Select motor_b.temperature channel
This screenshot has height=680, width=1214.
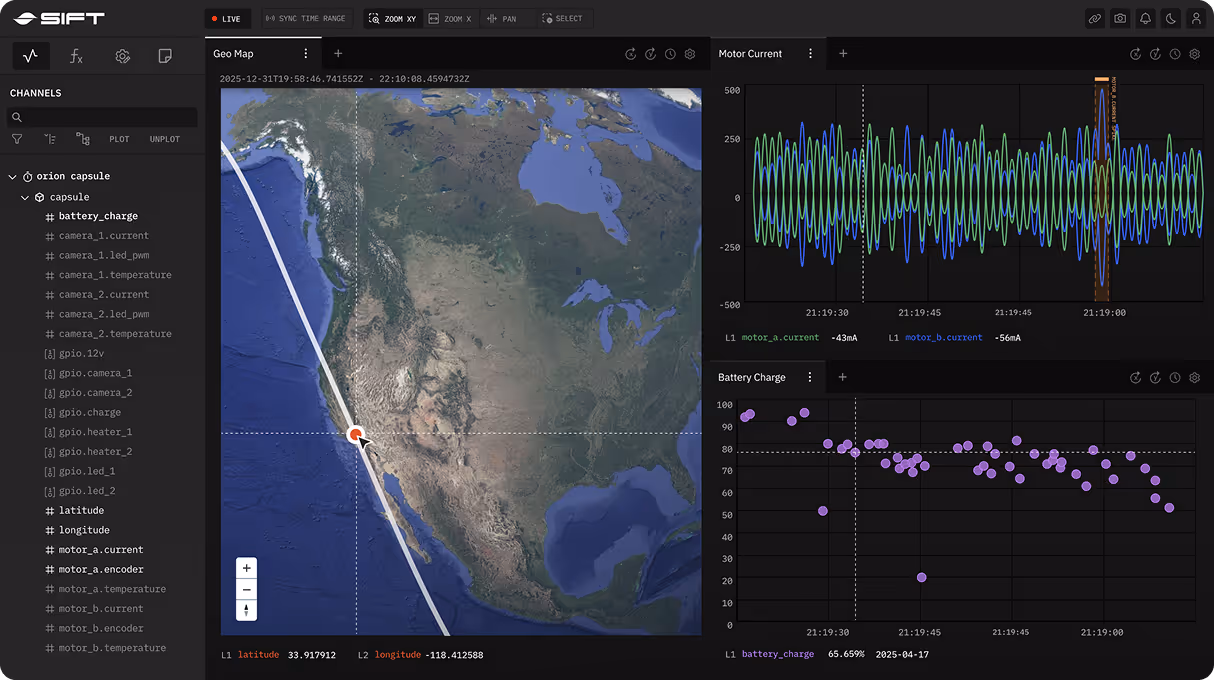coord(112,648)
